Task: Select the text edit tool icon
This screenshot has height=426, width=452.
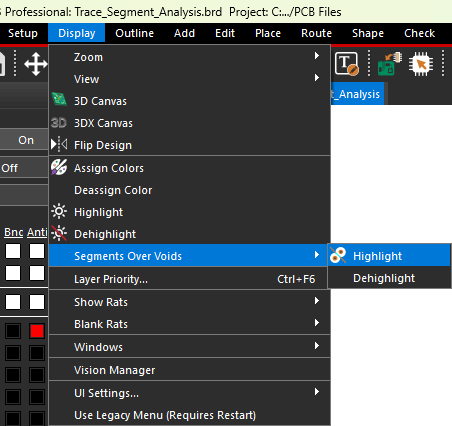Action: coord(347,64)
